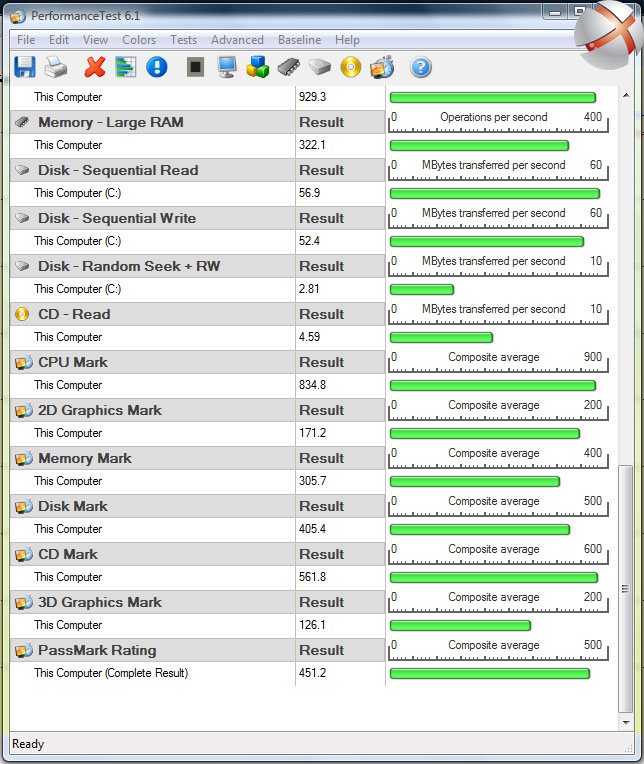
Task: Click the black square Stop toolbar icon
Action: click(x=195, y=67)
